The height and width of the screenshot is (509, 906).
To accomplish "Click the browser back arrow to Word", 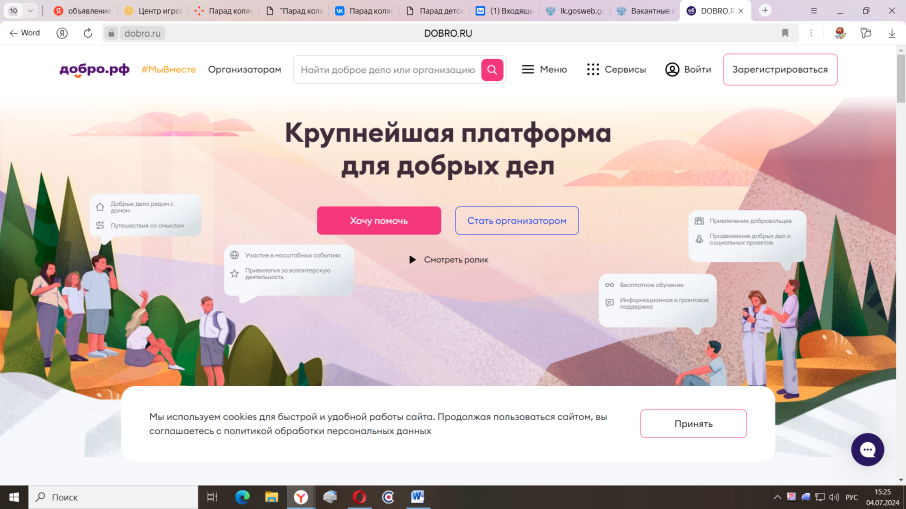I will 25,33.
